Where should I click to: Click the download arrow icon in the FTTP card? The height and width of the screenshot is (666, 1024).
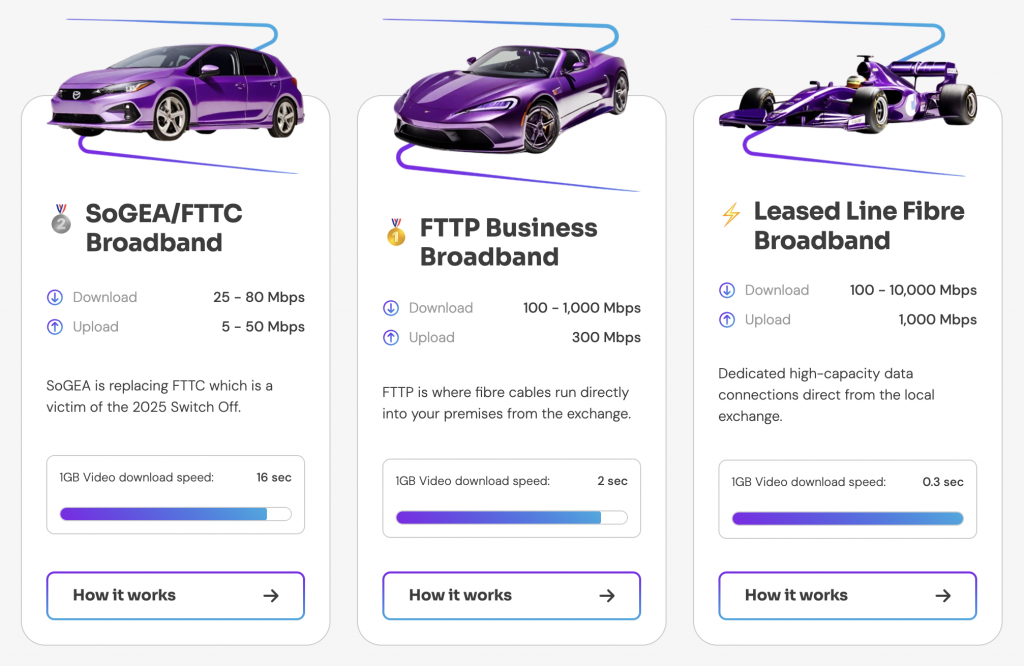[391, 308]
